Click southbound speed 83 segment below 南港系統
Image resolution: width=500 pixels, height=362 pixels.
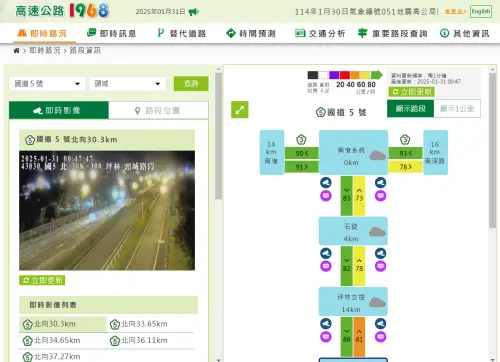pos(347,196)
